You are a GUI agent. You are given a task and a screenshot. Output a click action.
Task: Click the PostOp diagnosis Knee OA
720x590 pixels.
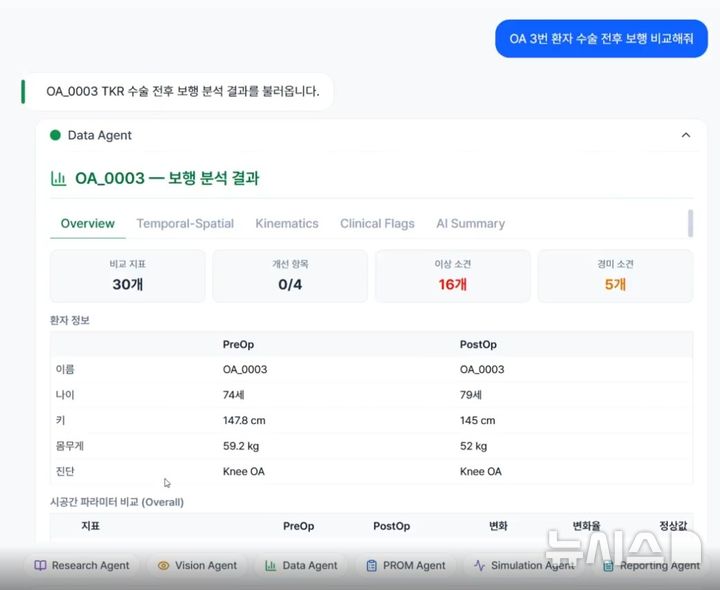(481, 472)
